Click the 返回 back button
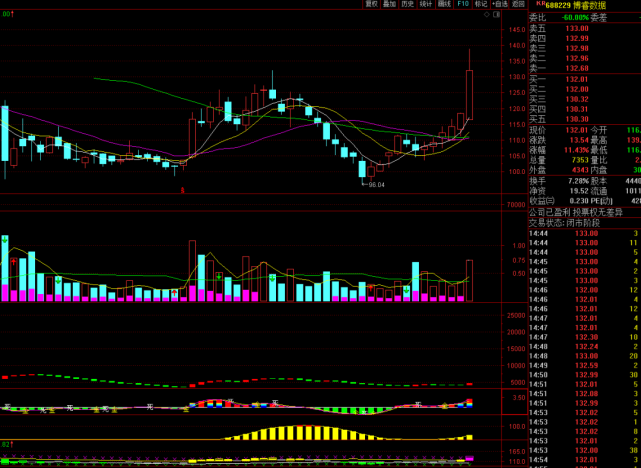The width and height of the screenshot is (641, 468). click(x=518, y=4)
